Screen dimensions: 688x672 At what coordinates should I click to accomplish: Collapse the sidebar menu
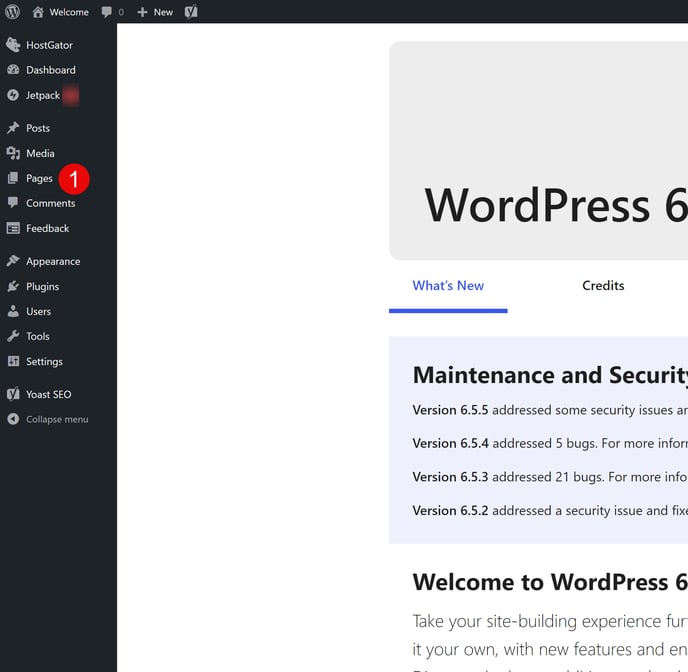coord(48,419)
